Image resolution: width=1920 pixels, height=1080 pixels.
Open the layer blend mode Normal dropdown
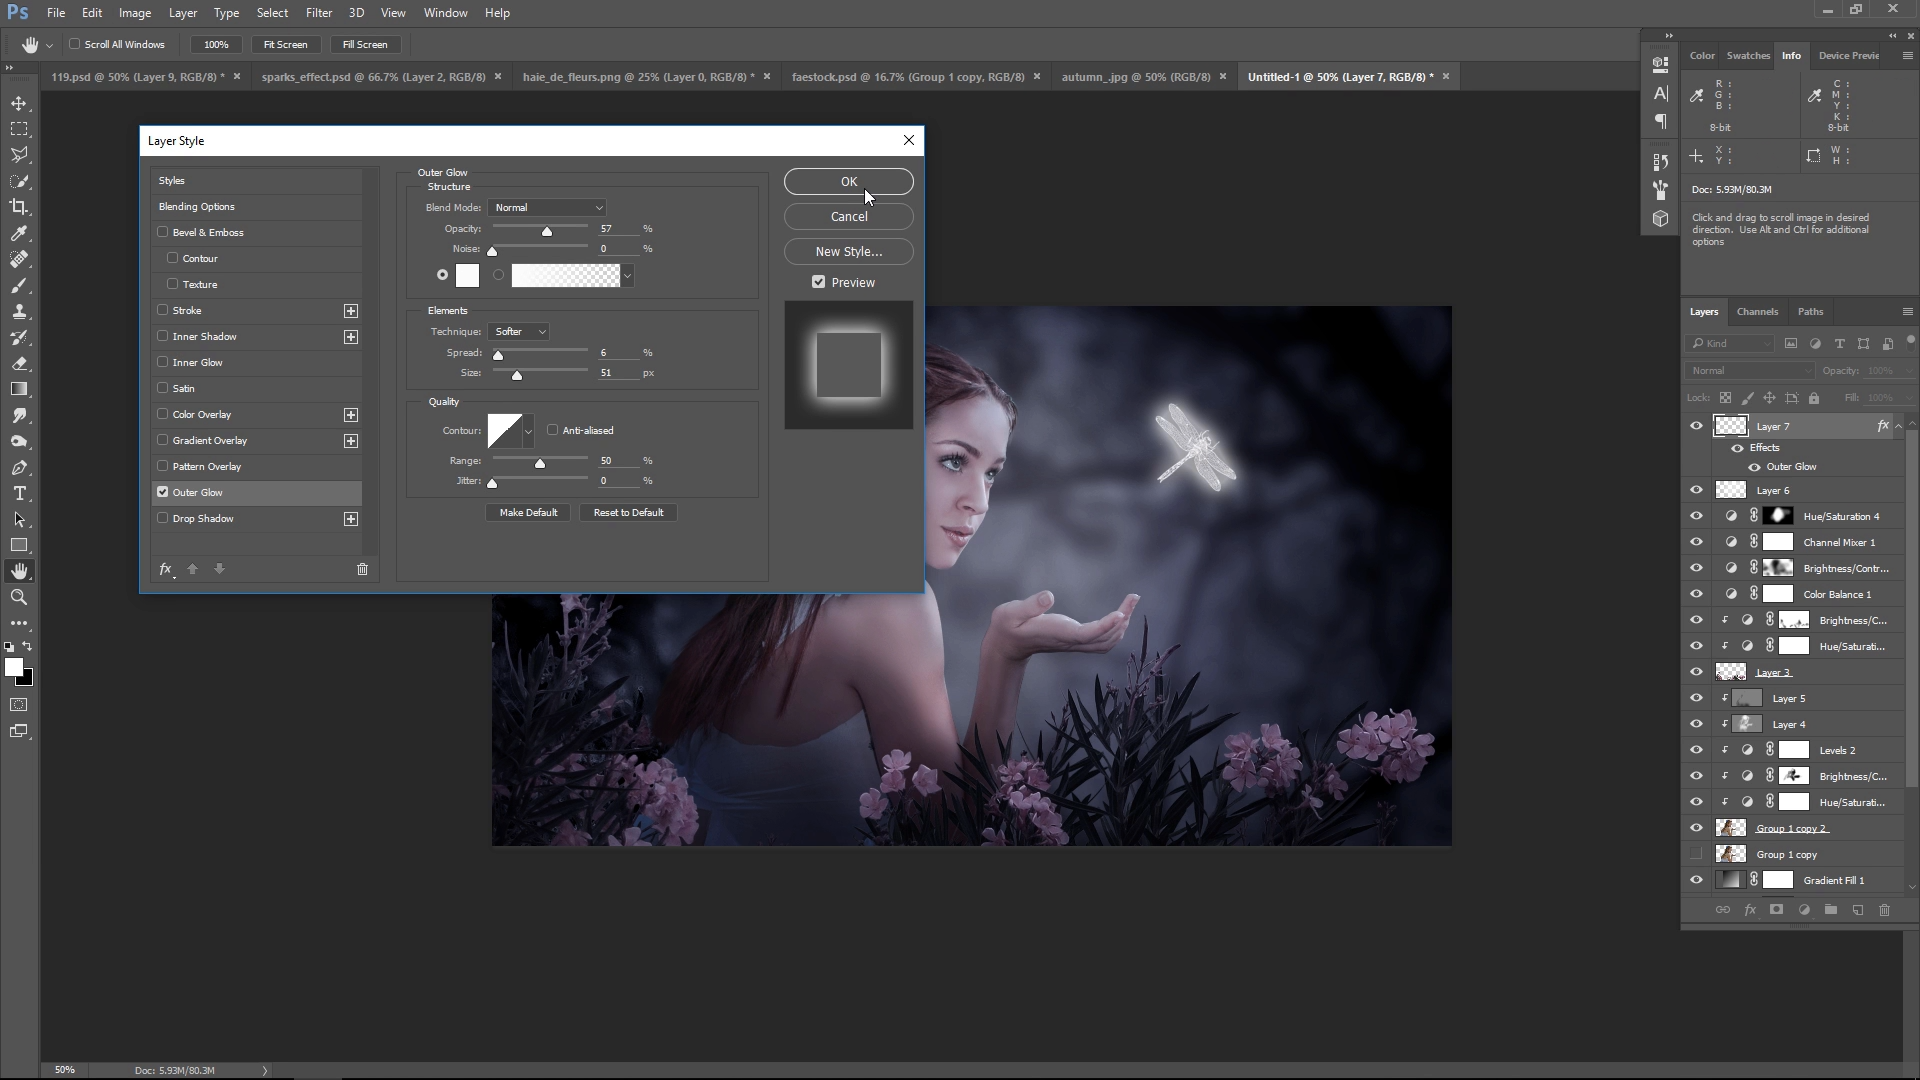click(1749, 371)
